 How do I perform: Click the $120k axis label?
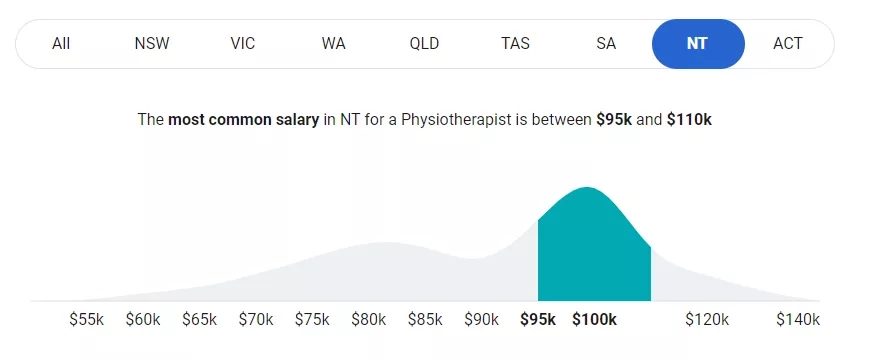click(x=707, y=320)
